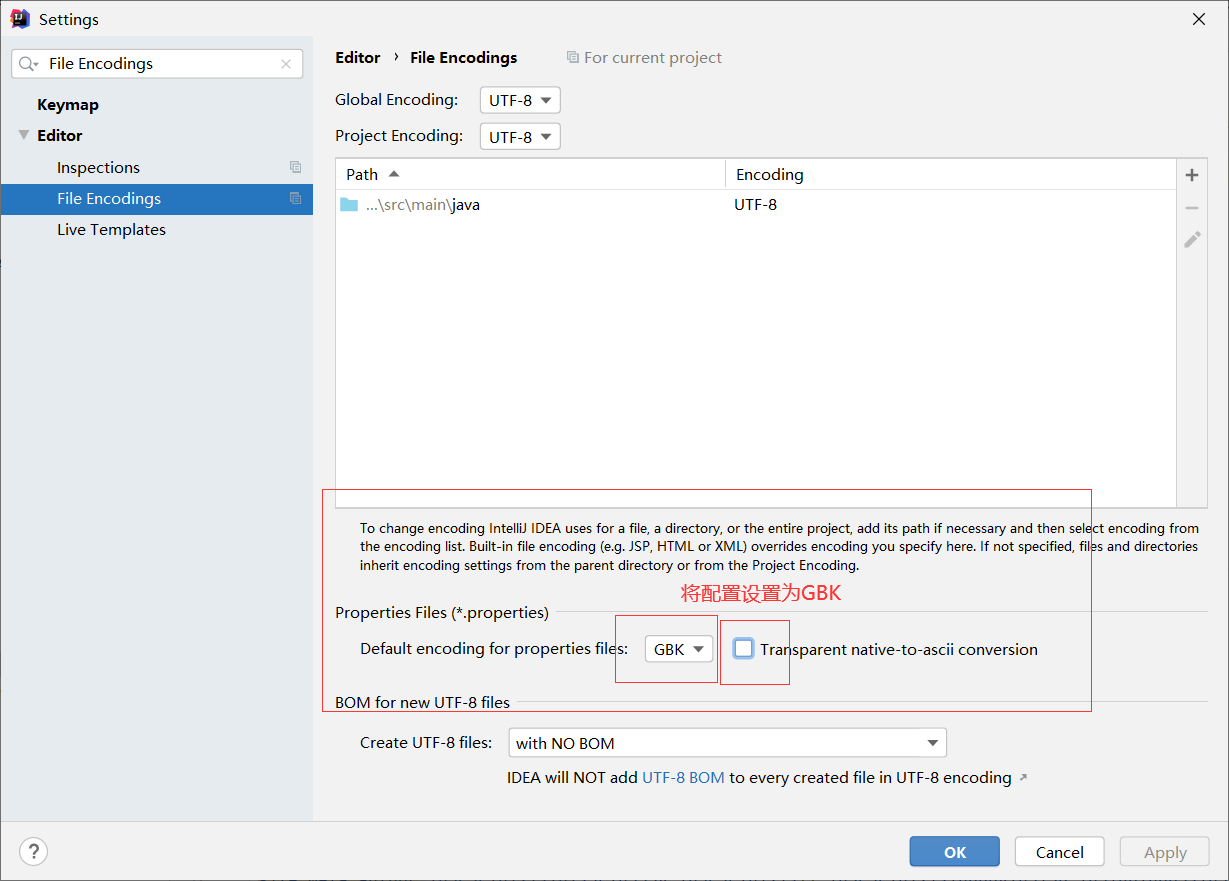Edit encoding with the pencil icon

click(x=1191, y=239)
